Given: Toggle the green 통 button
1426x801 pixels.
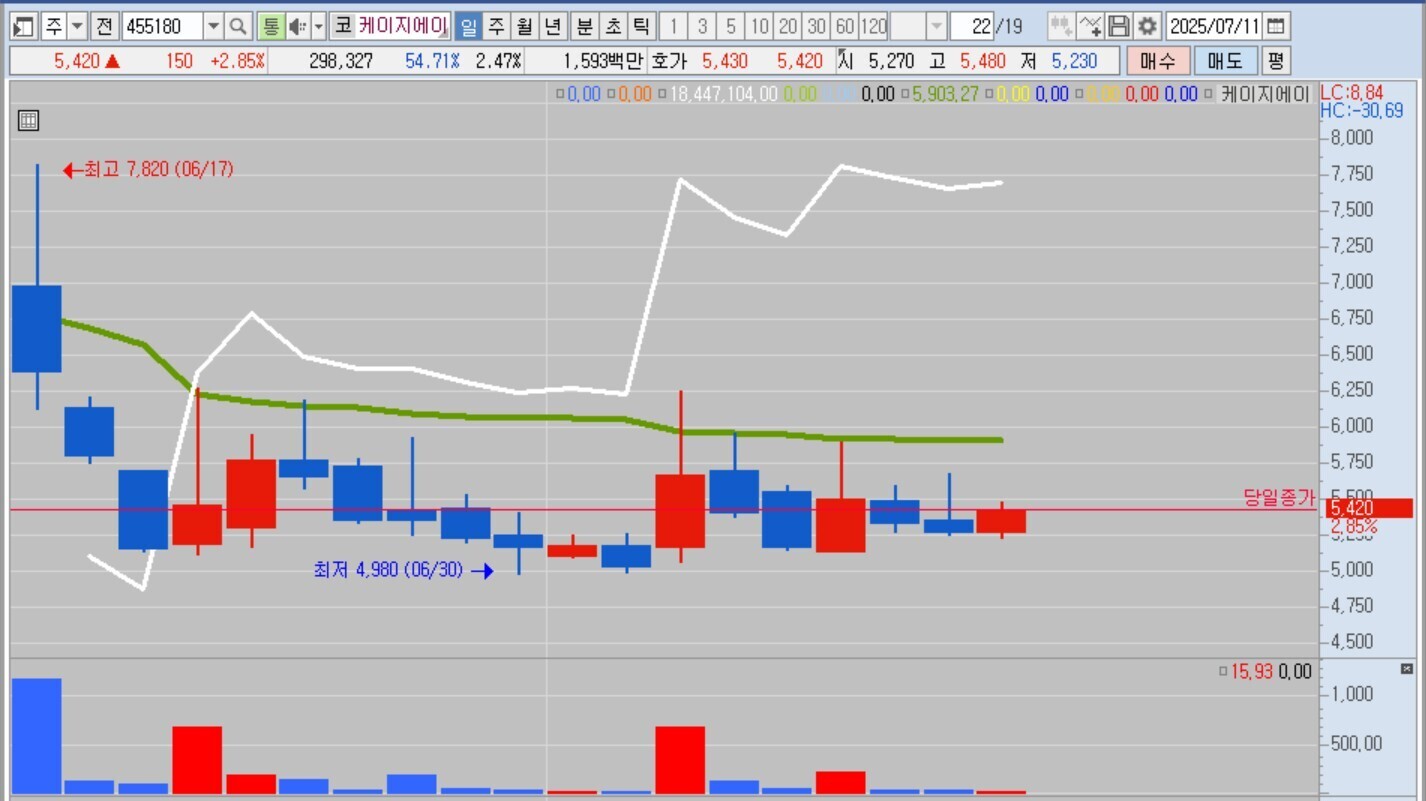Looking at the screenshot, I should point(270,26).
